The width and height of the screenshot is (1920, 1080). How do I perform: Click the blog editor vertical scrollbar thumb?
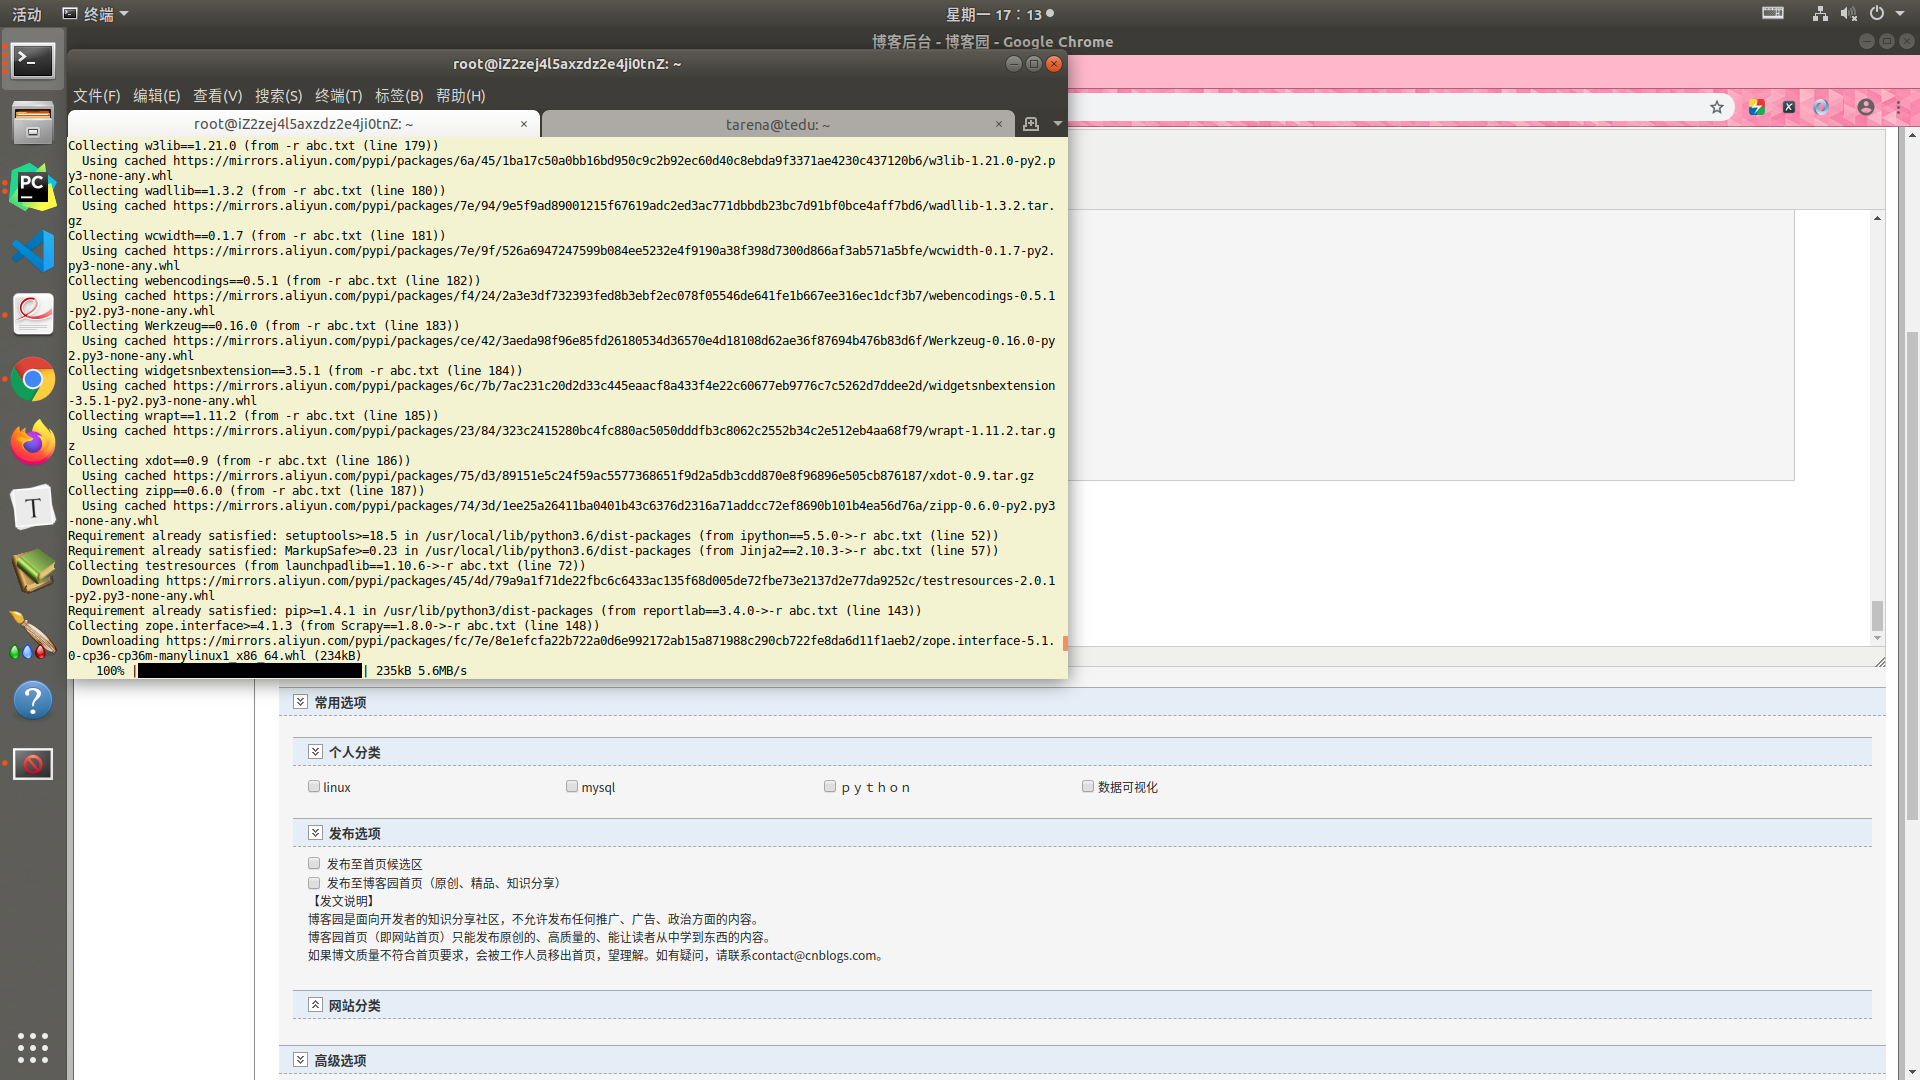(1877, 615)
